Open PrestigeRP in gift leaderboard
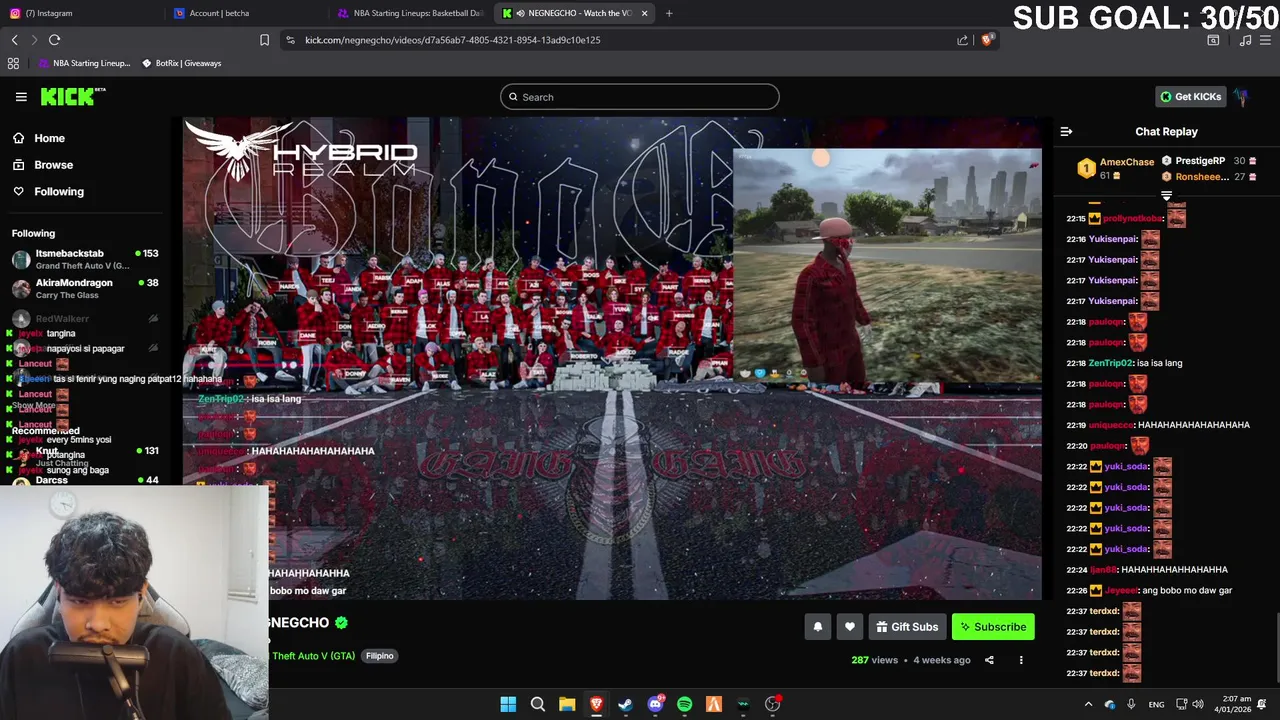The image size is (1280, 720). point(1200,161)
